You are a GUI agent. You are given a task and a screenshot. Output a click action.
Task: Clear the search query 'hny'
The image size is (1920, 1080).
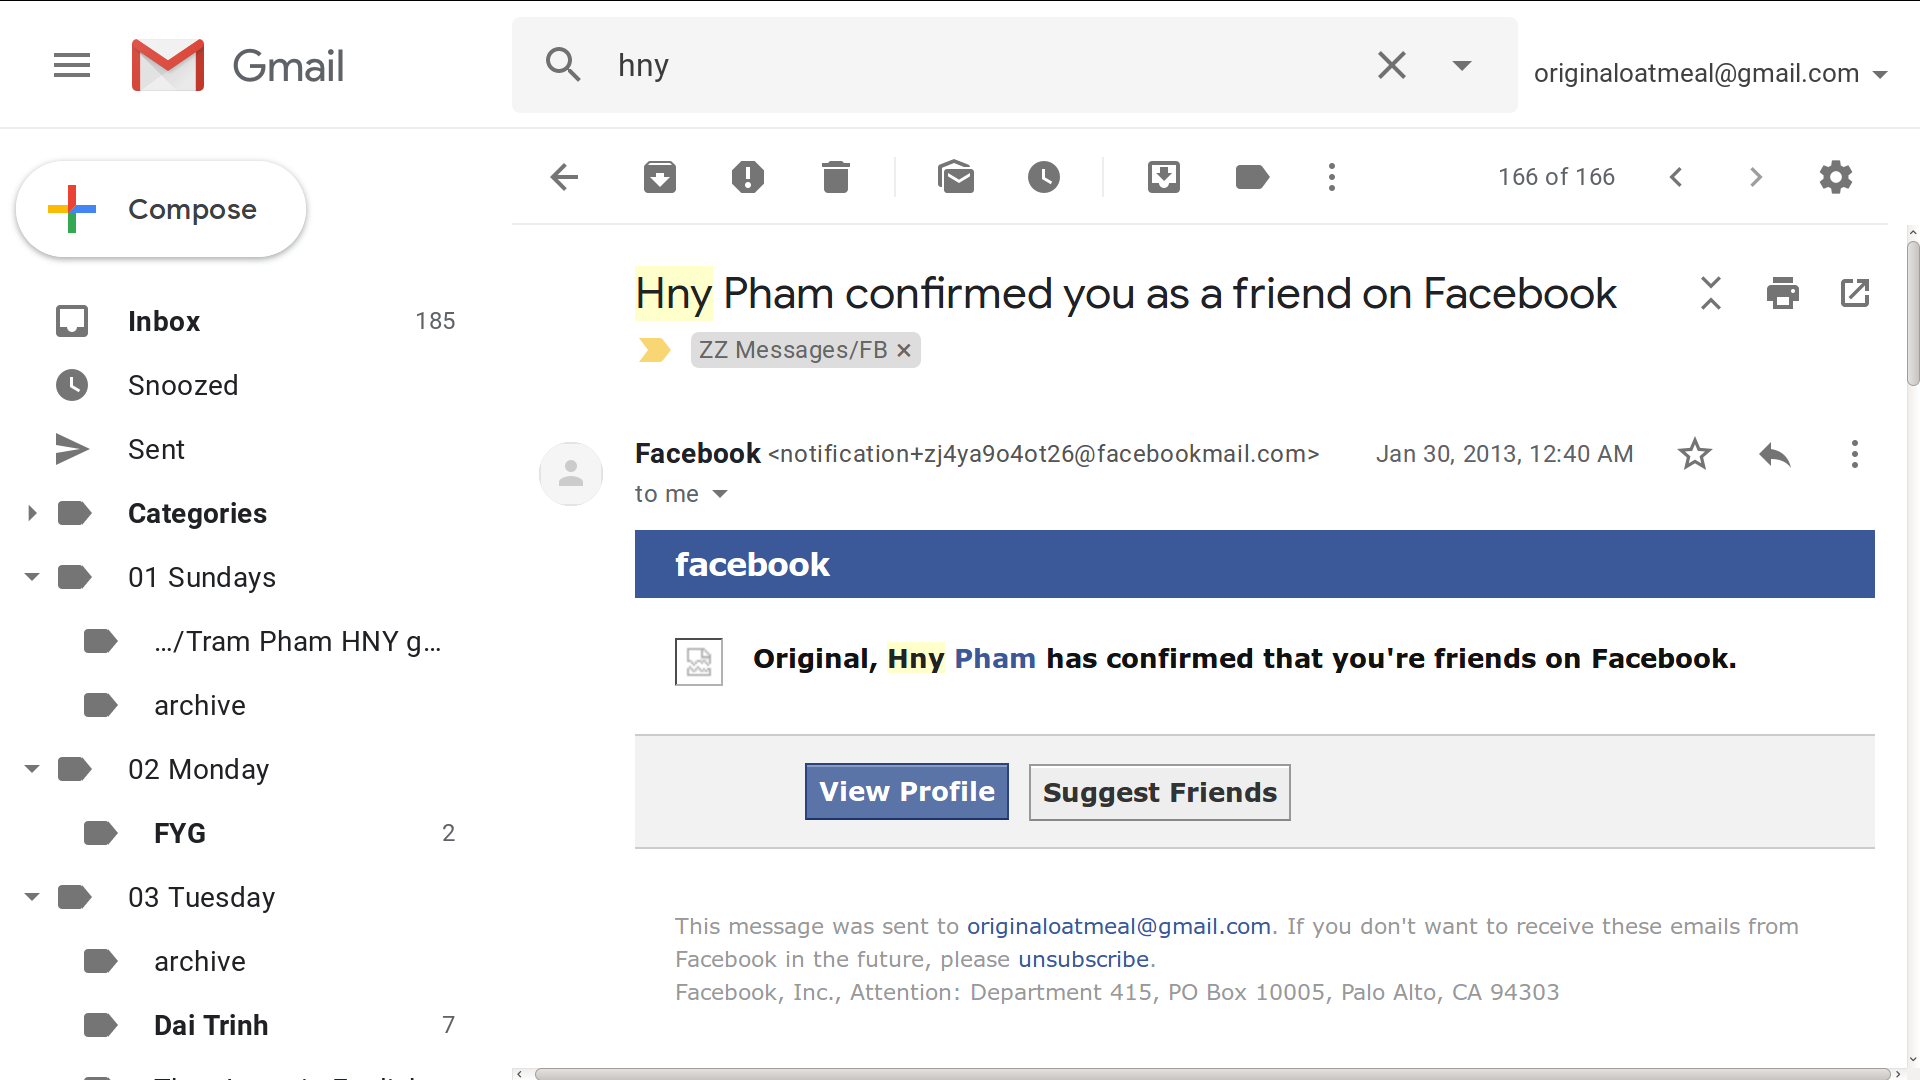click(1392, 65)
